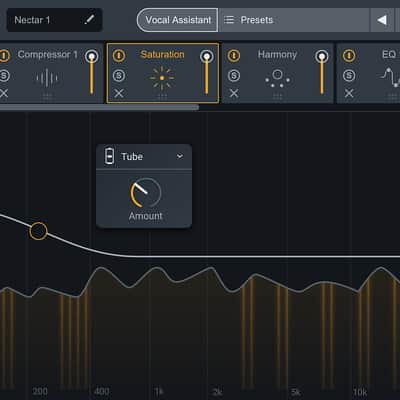This screenshot has width=400, height=400.
Task: Select the filter node on the curve
Action: tap(38, 231)
